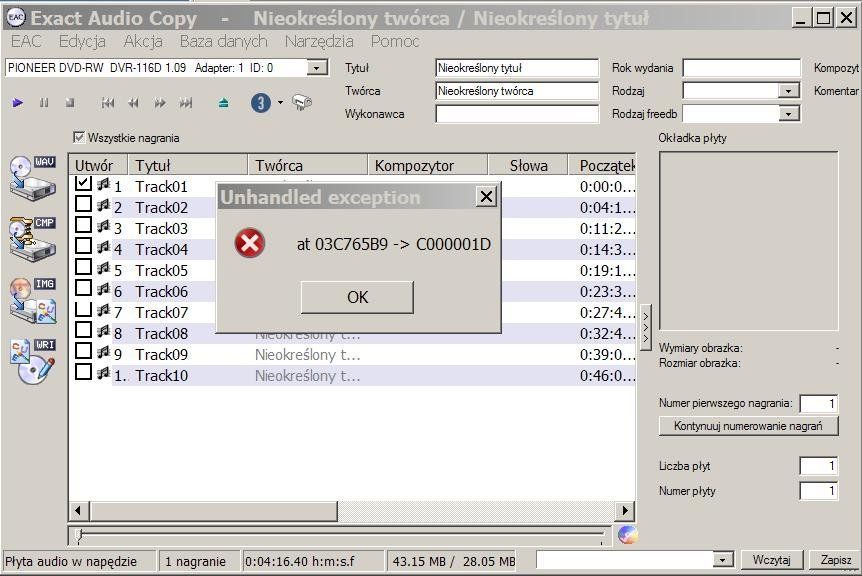Screen dimensions: 862x576
Task: Click the left scroll arrow of track list
Action: point(78,511)
